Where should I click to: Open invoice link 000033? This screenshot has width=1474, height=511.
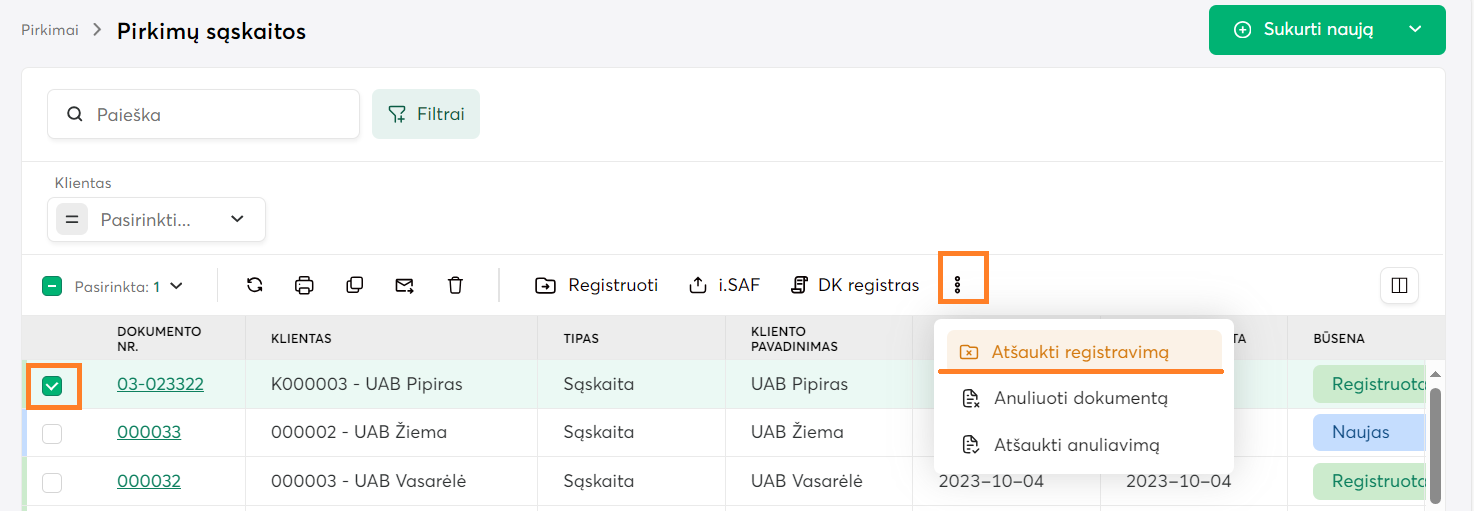click(149, 432)
